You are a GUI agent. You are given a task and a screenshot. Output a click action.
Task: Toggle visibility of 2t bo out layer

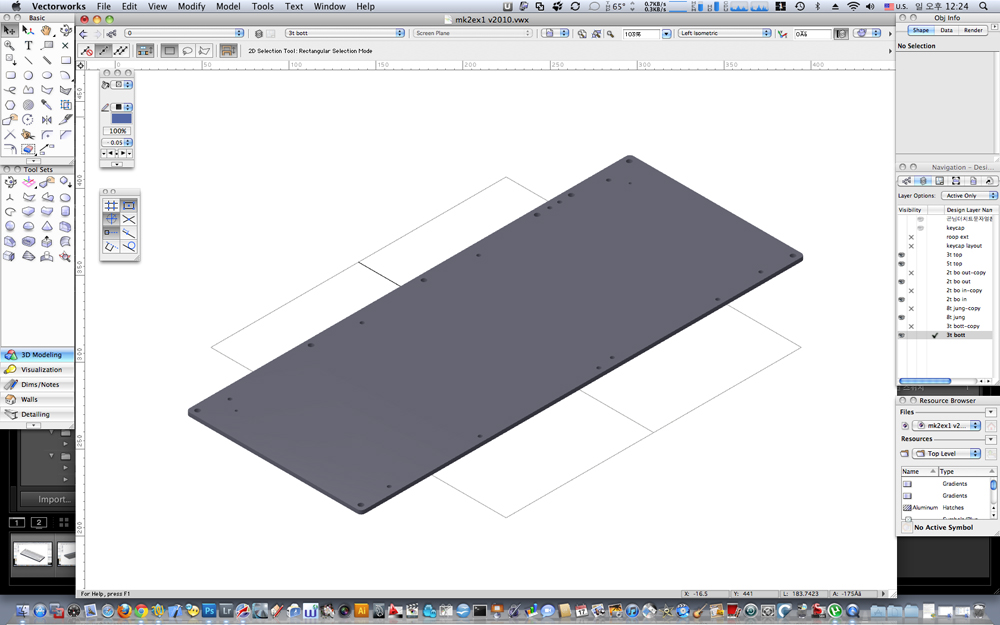point(902,281)
